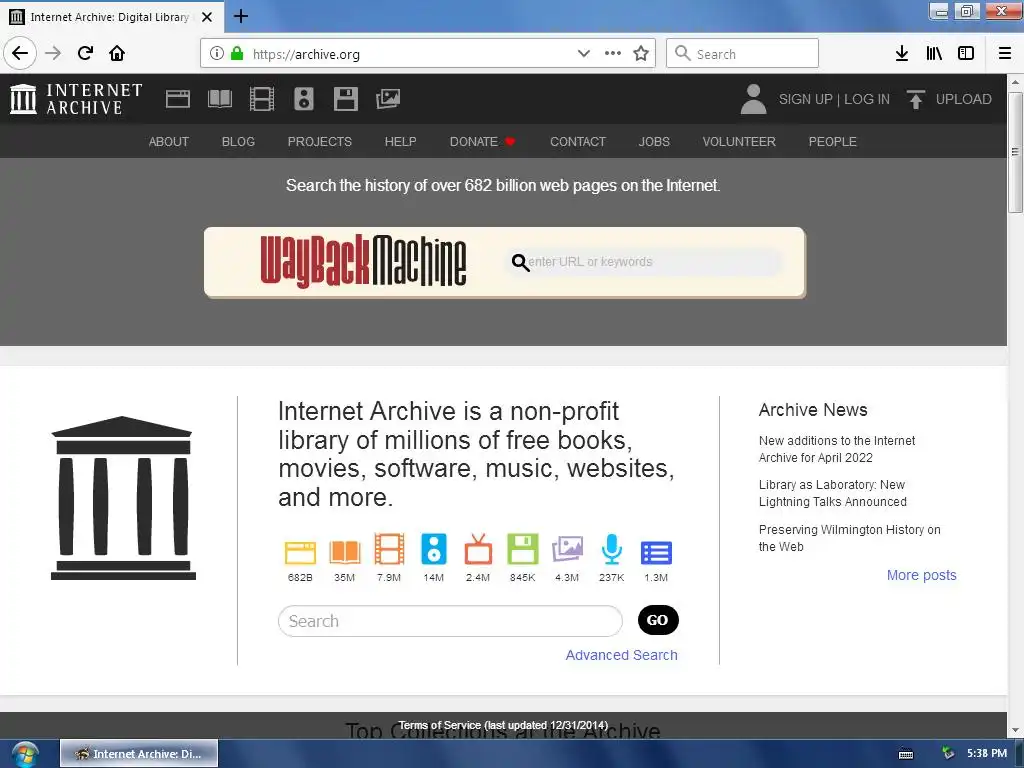Viewport: 1024px width, 768px height.
Task: Open the ABOUT menu item
Action: [168, 142]
